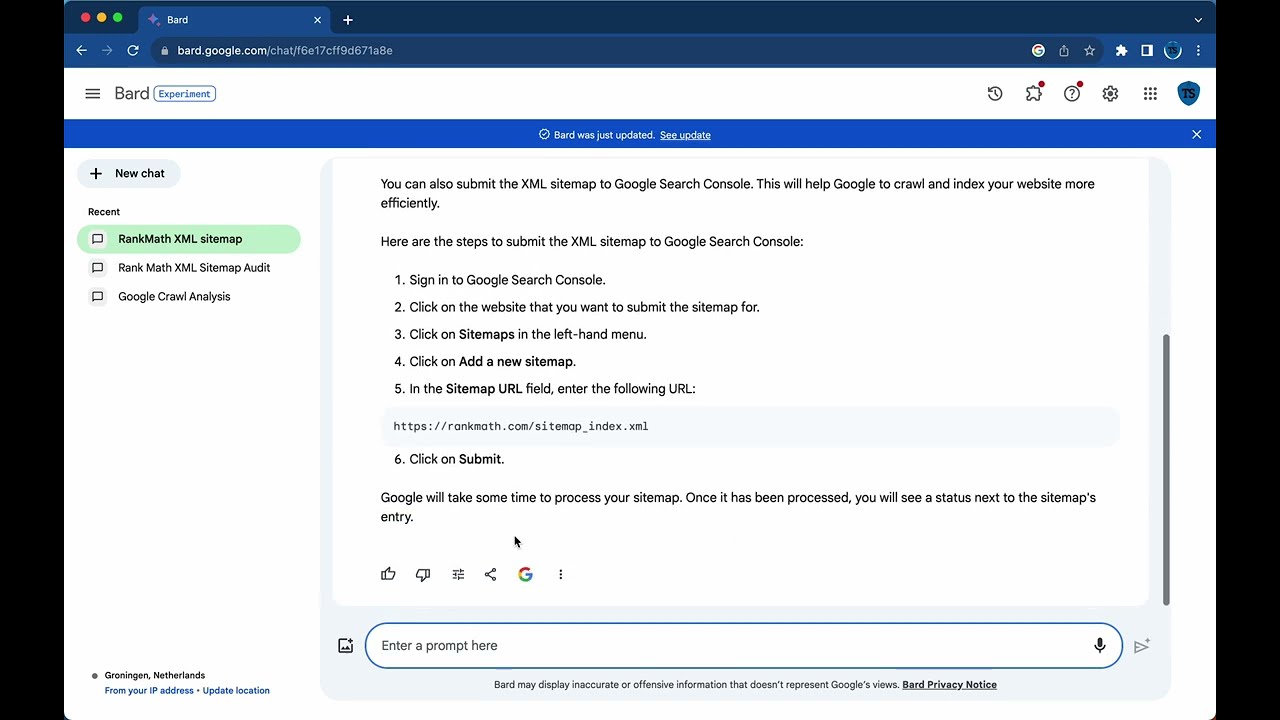View site info lock icon
This screenshot has height=720, width=1280.
point(164,50)
